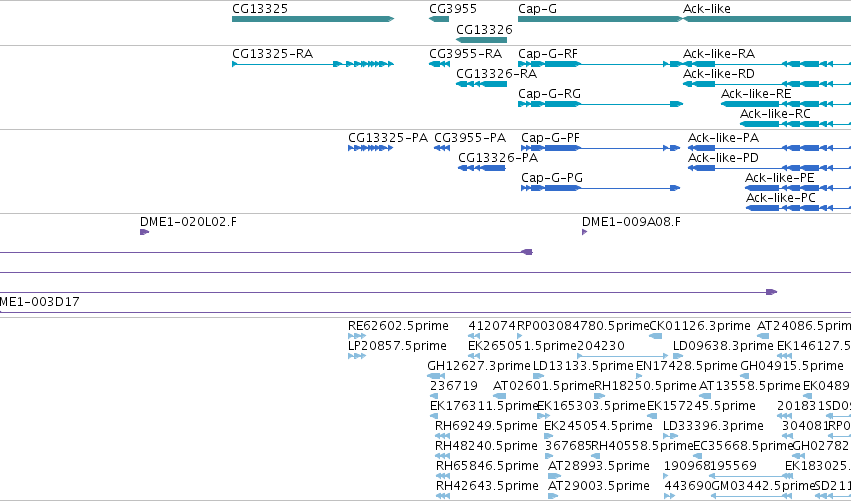Select the AT02601.5prime EST label

543,386
